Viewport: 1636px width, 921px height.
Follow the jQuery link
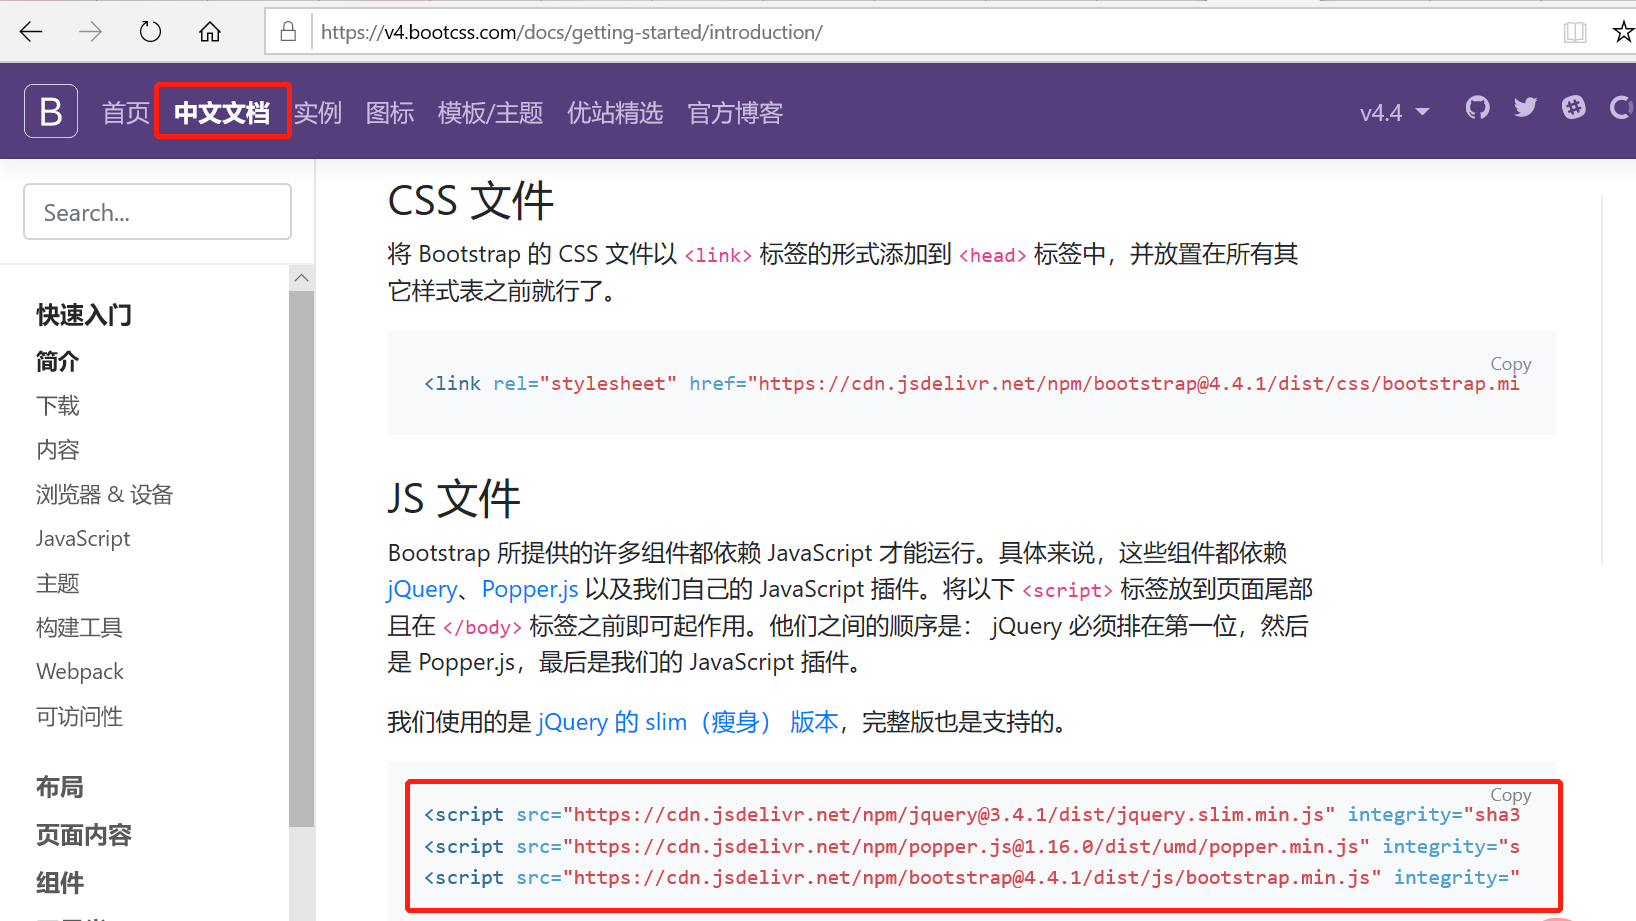(x=422, y=589)
